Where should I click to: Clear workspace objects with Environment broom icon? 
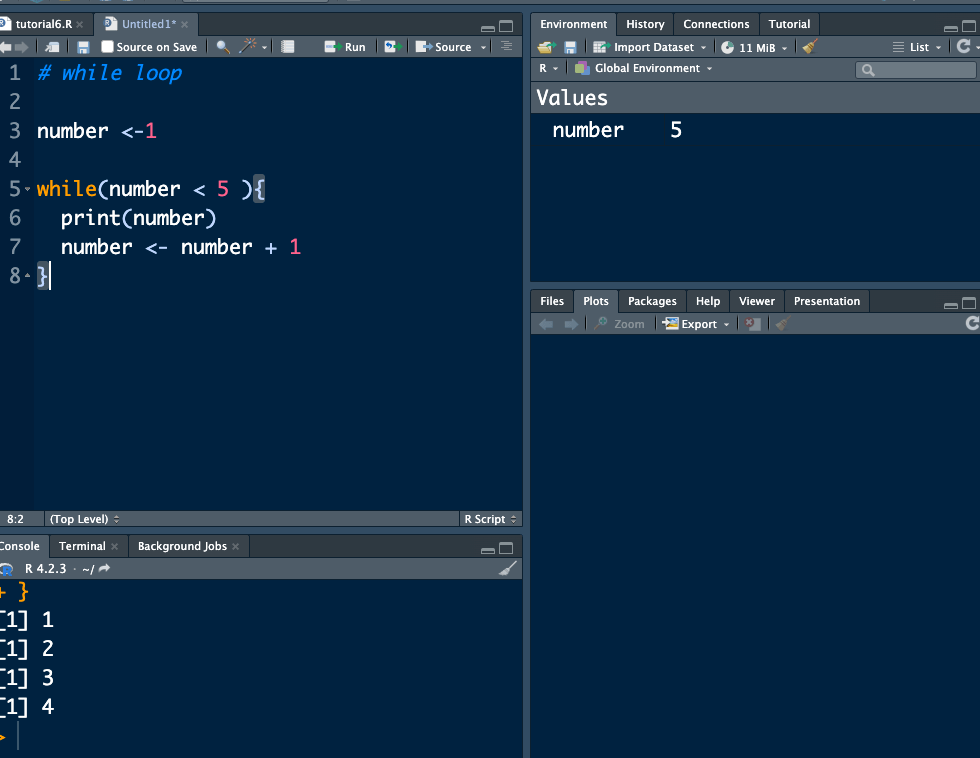[810, 47]
